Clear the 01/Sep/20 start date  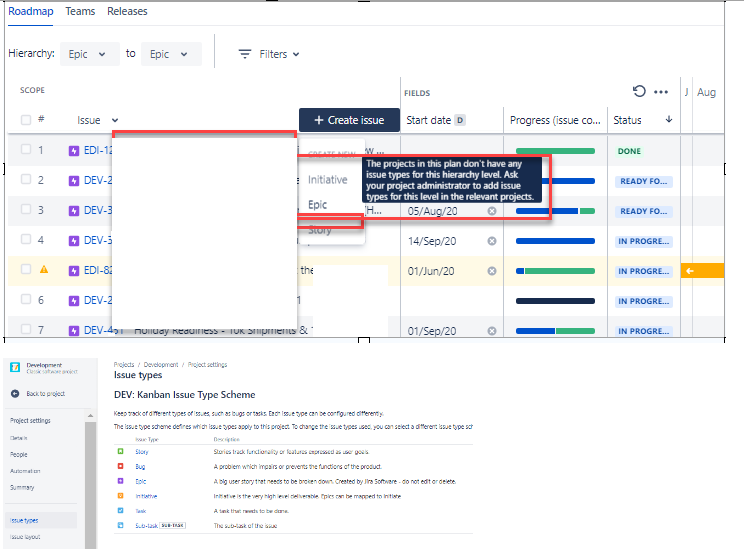click(x=492, y=331)
